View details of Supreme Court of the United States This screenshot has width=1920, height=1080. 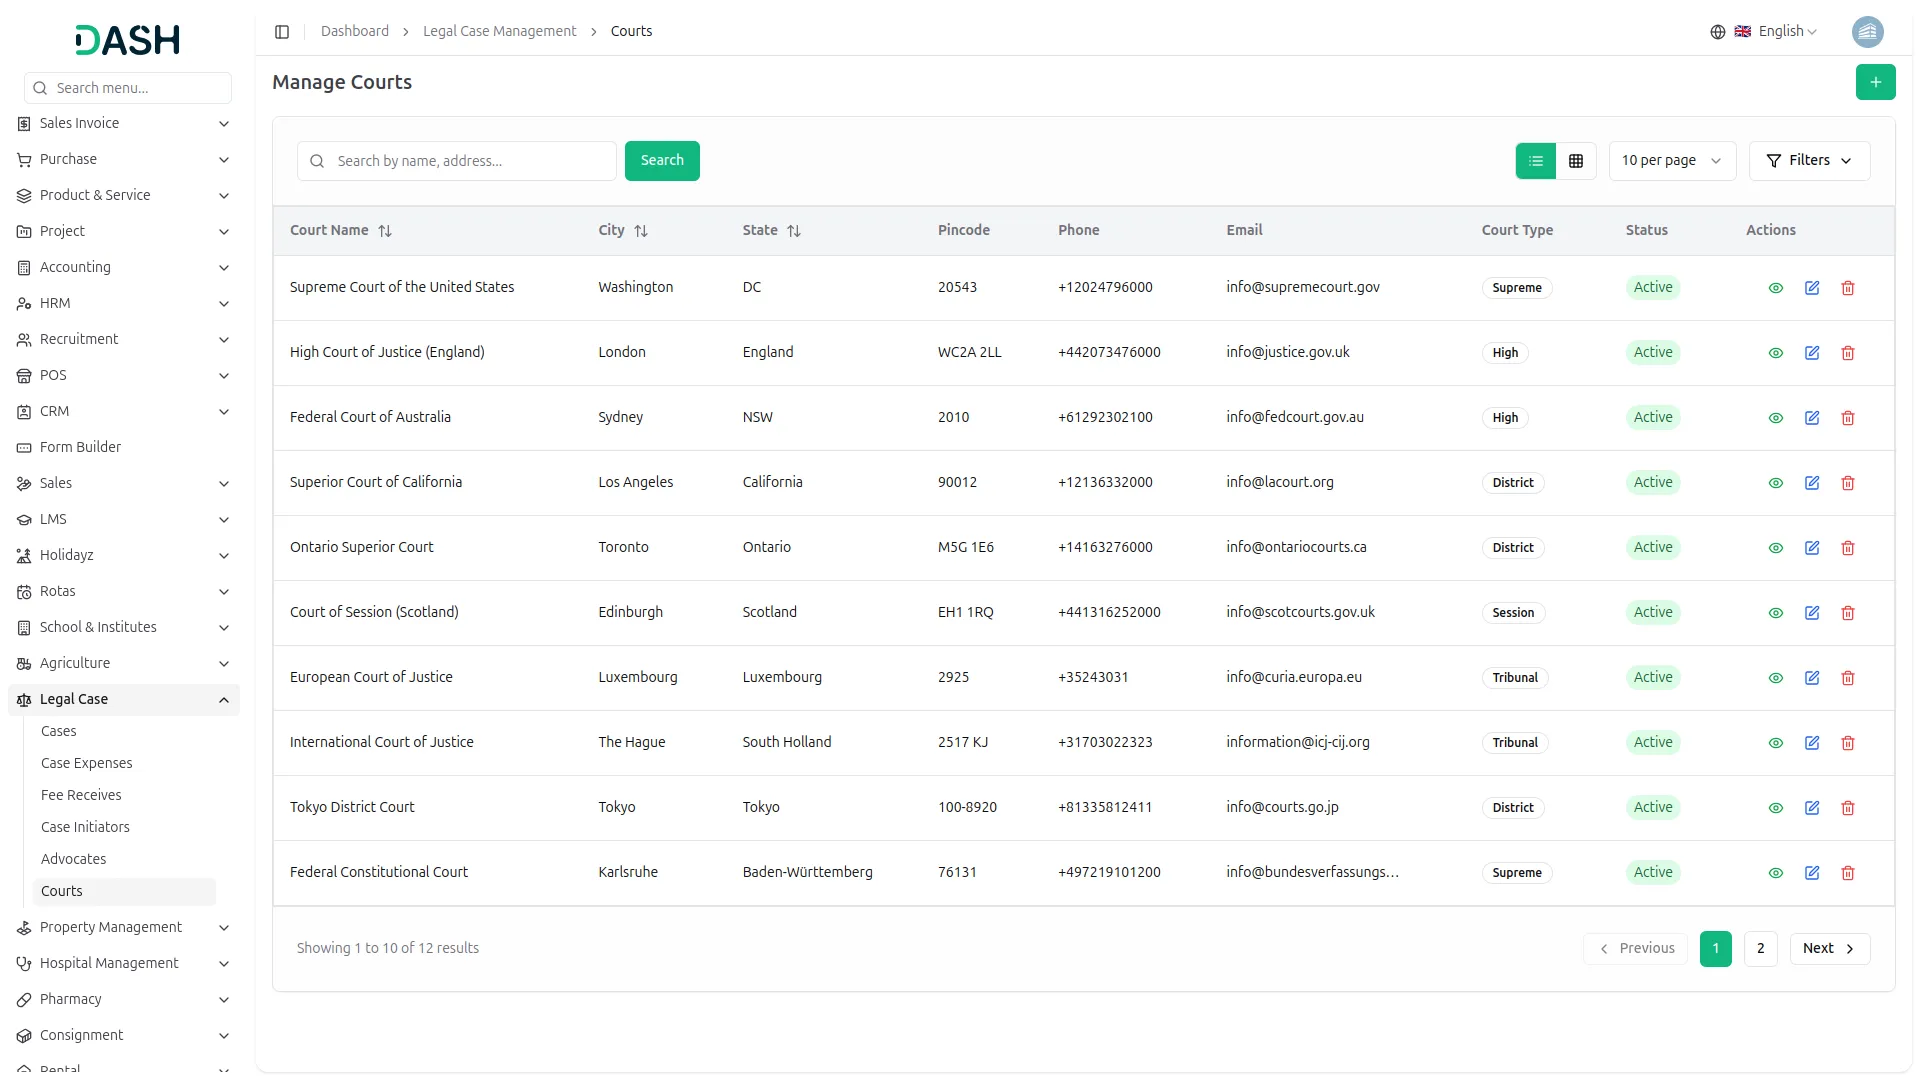pos(1775,287)
